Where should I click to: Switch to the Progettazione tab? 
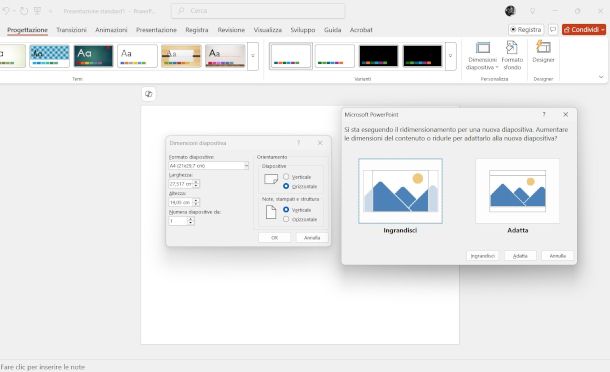tap(27, 30)
